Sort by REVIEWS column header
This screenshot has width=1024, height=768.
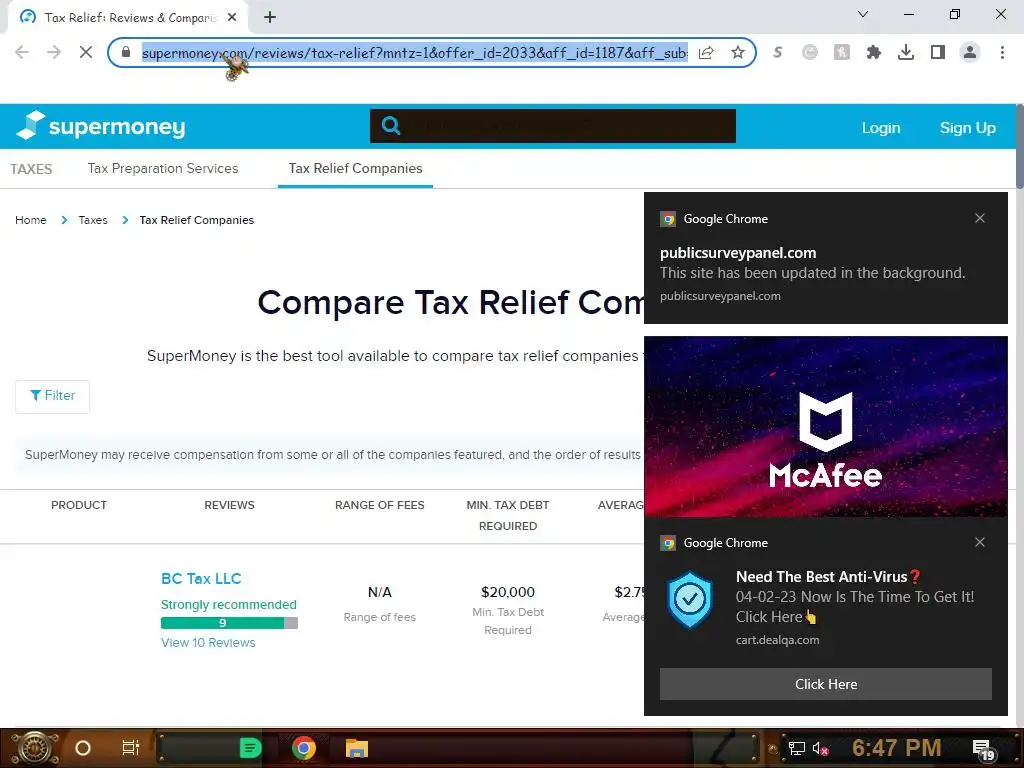[229, 505]
